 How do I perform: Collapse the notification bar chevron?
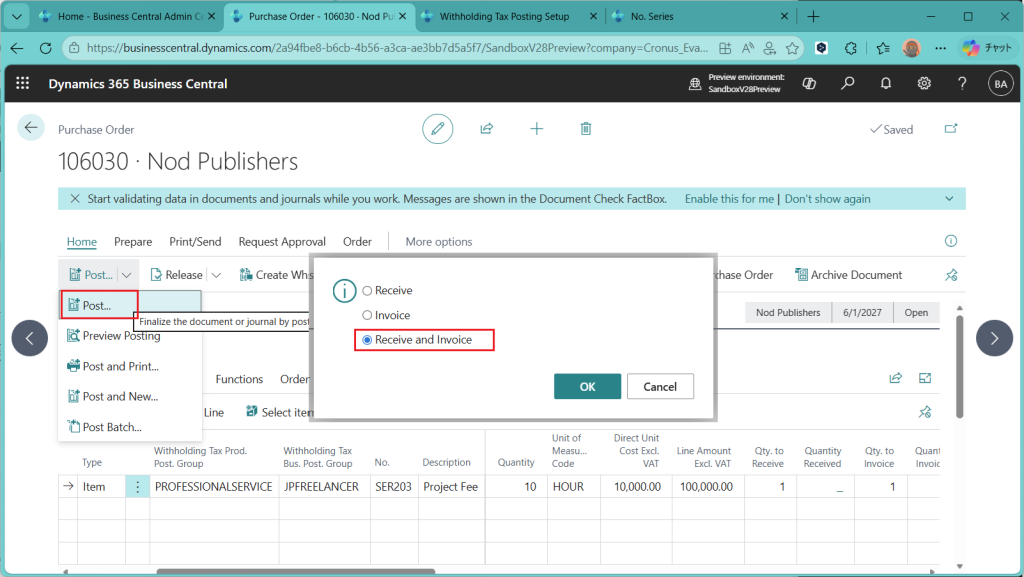pos(950,199)
